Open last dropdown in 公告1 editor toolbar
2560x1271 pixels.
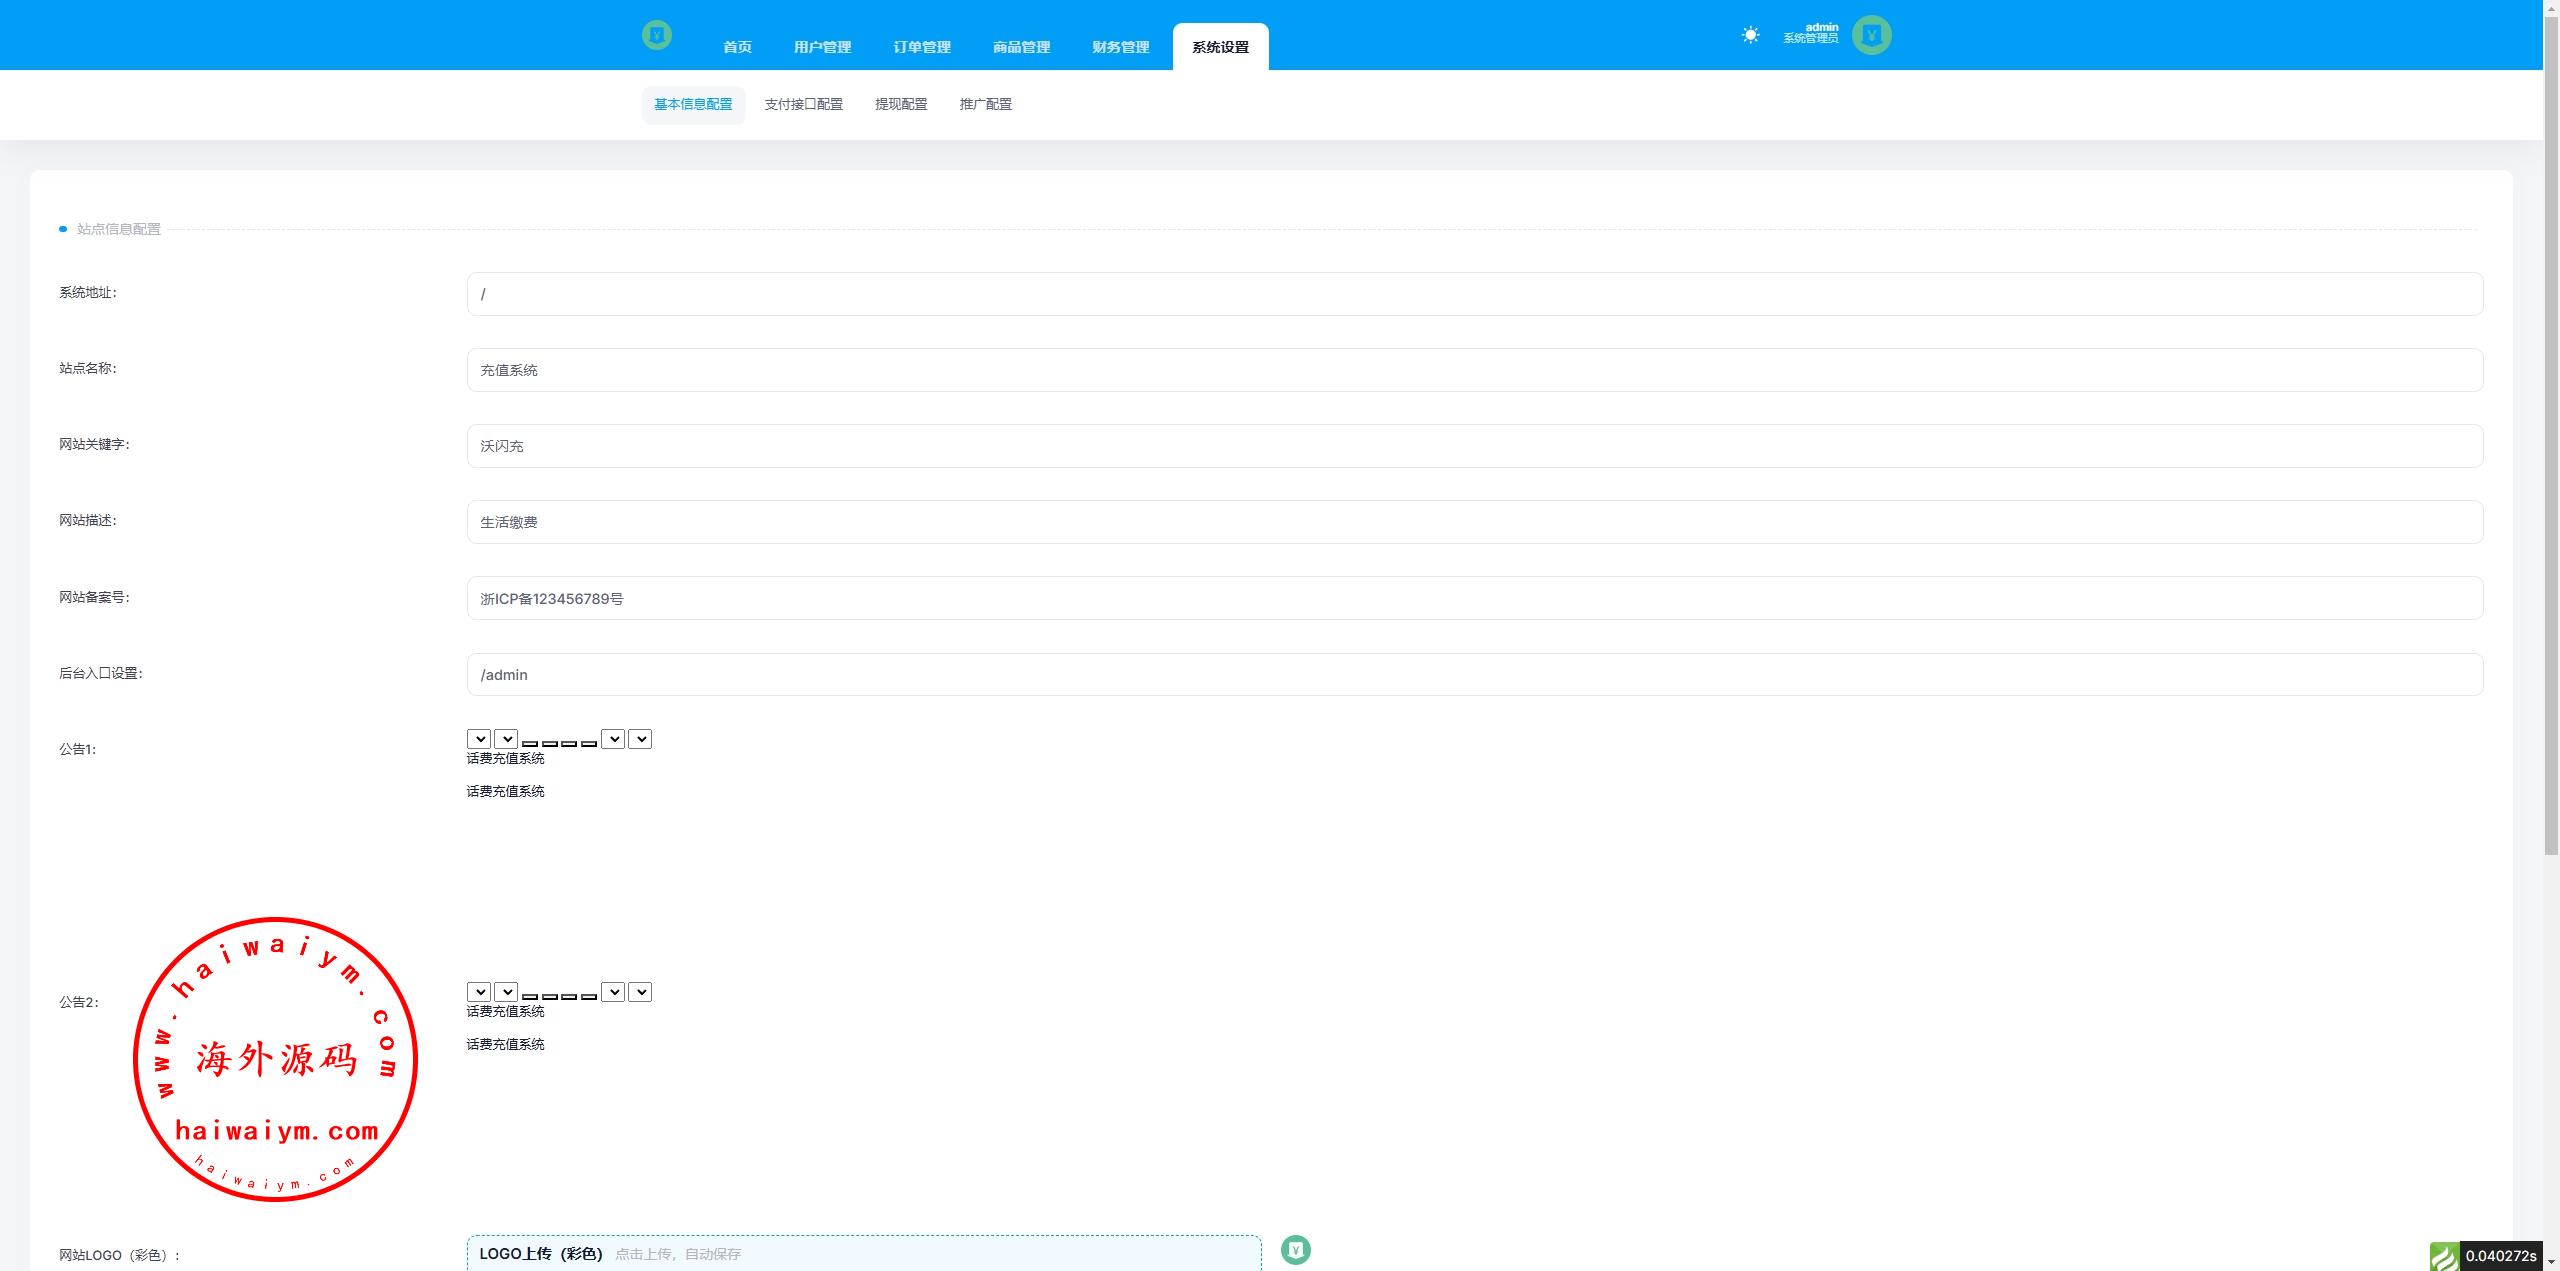(x=640, y=739)
